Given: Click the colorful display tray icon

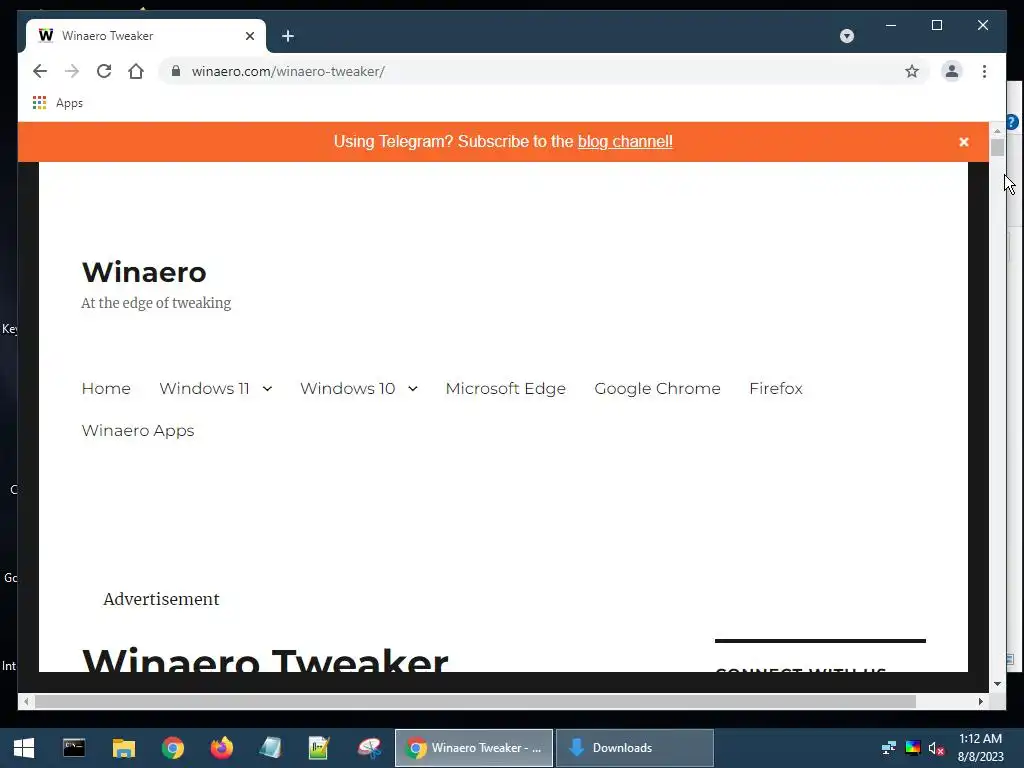Looking at the screenshot, I should tap(913, 748).
